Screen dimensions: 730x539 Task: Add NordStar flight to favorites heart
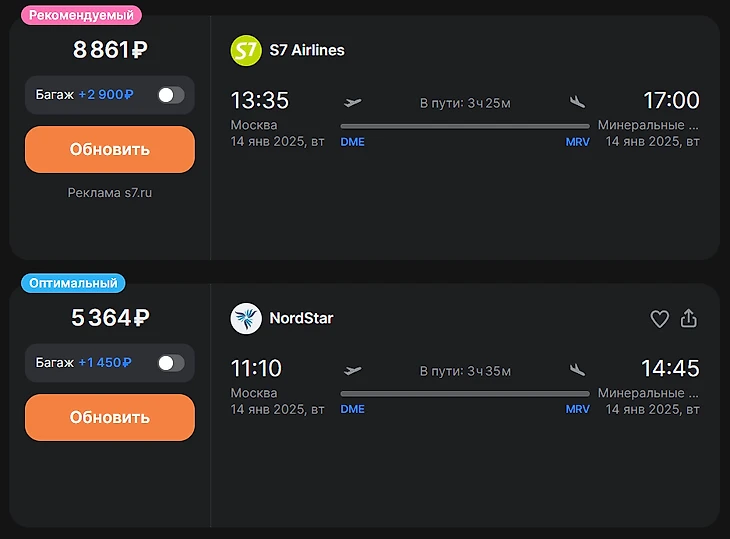[659, 319]
